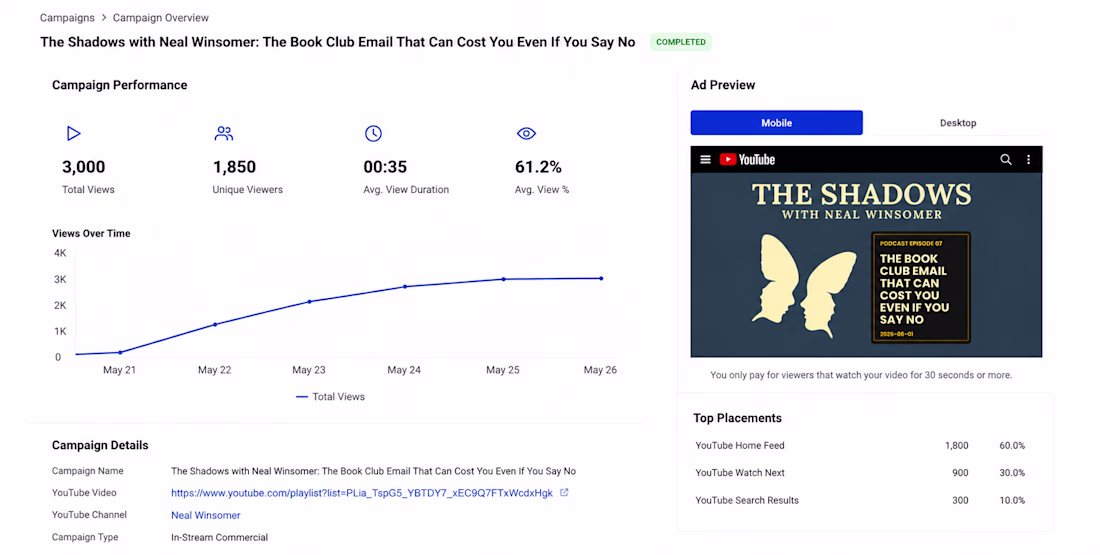Open the YouTube playlist URL link
The height and width of the screenshot is (555, 1100).
pos(362,493)
